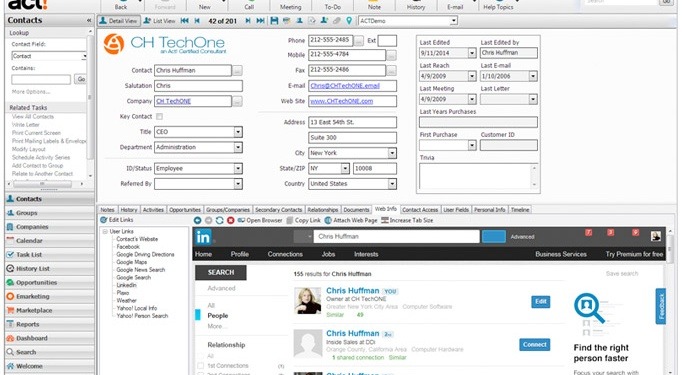This screenshot has width=682, height=375.
Task: Expand the Title dropdown showing CEO
Action: tap(238, 132)
